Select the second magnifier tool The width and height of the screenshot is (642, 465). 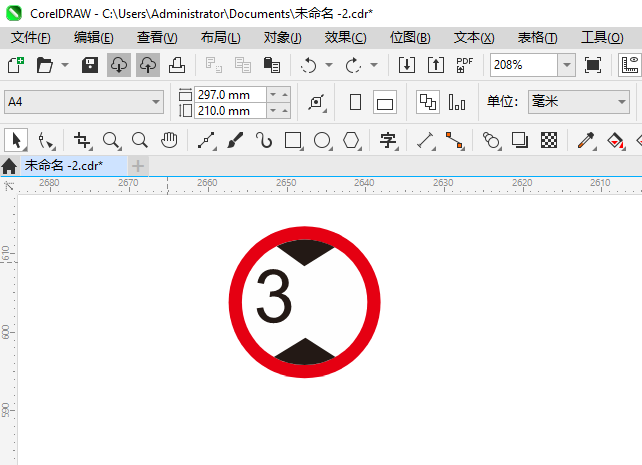[140, 140]
